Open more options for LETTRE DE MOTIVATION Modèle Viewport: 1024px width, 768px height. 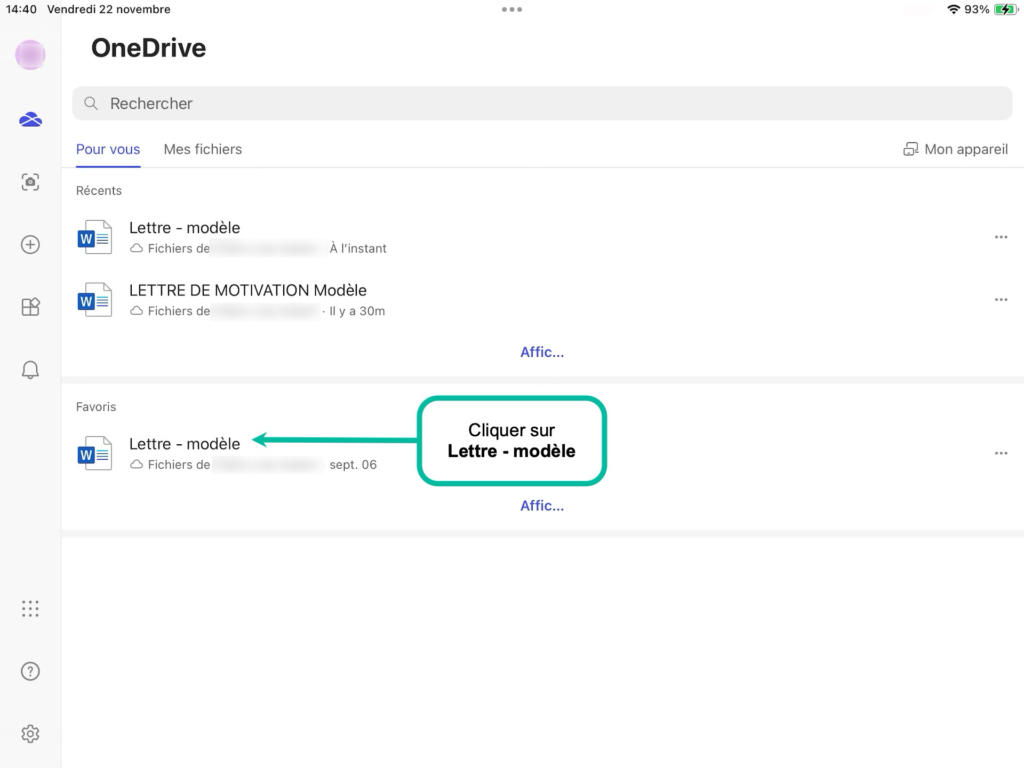click(x=1000, y=300)
